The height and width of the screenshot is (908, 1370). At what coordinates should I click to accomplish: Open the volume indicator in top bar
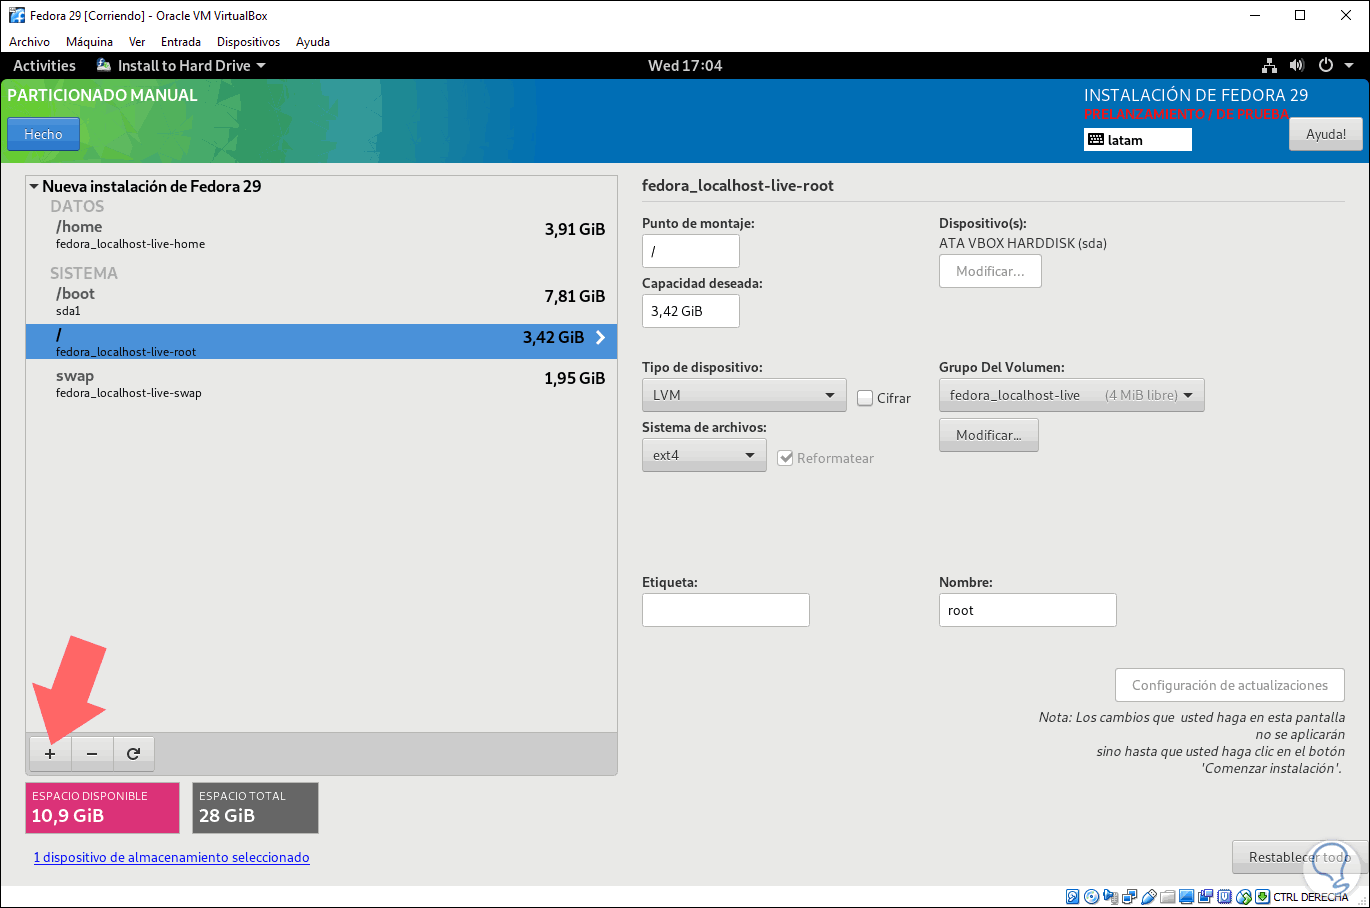pos(1297,66)
